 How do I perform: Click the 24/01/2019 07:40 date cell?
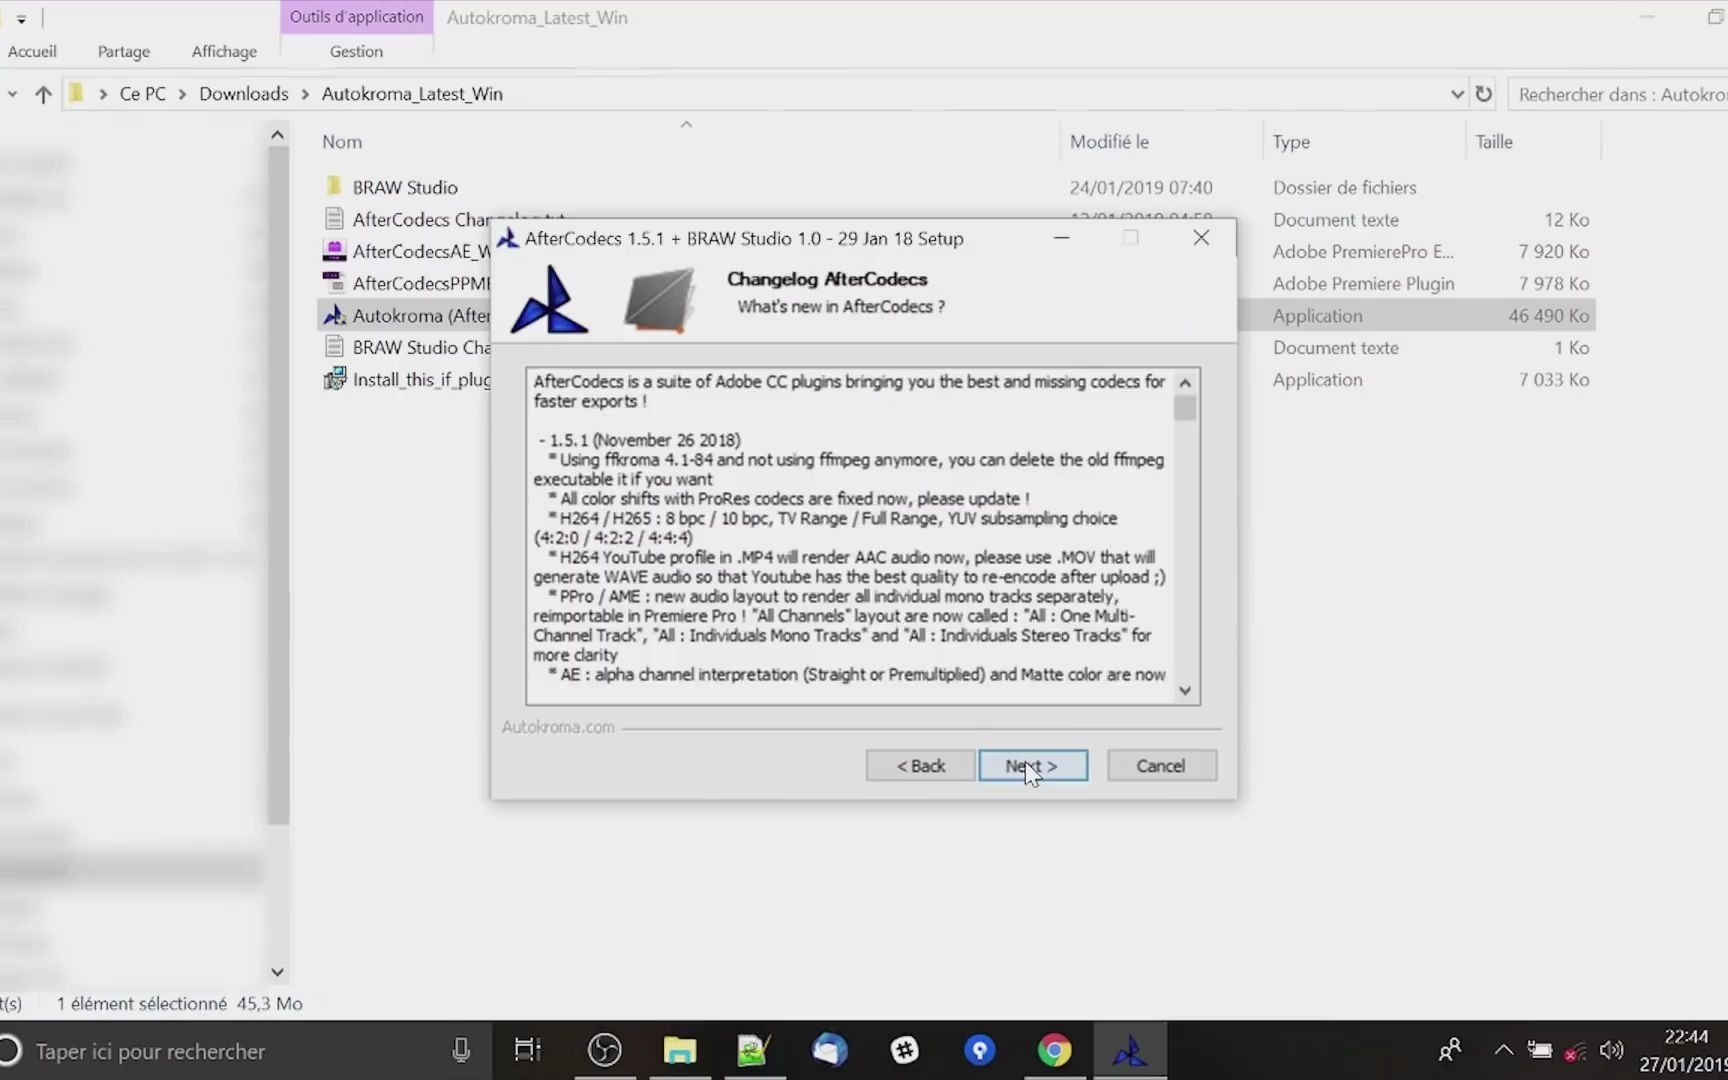pyautogui.click(x=1140, y=187)
